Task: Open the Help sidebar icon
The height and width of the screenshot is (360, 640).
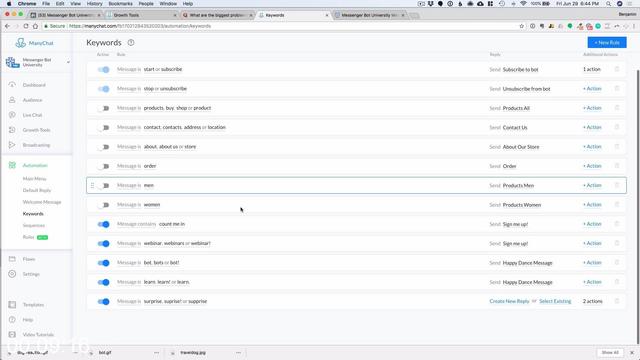Action: coord(12,320)
